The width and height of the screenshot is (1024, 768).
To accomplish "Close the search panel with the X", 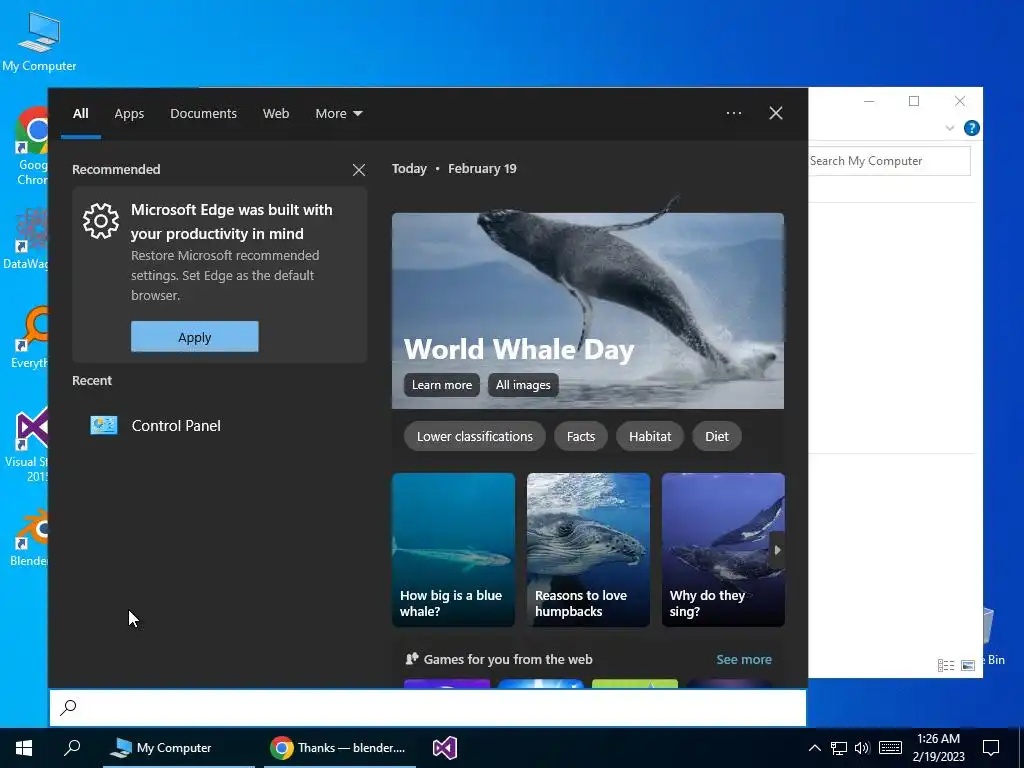I will tap(776, 113).
